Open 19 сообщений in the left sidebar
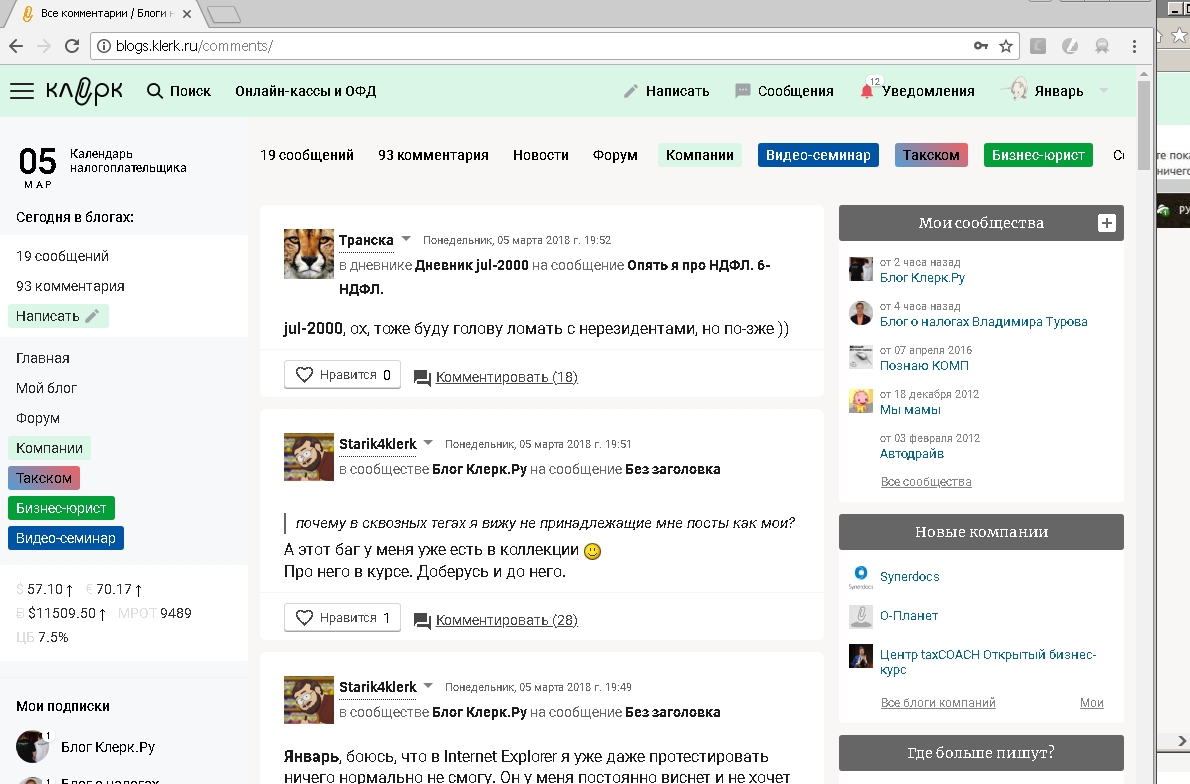 click(x=62, y=257)
